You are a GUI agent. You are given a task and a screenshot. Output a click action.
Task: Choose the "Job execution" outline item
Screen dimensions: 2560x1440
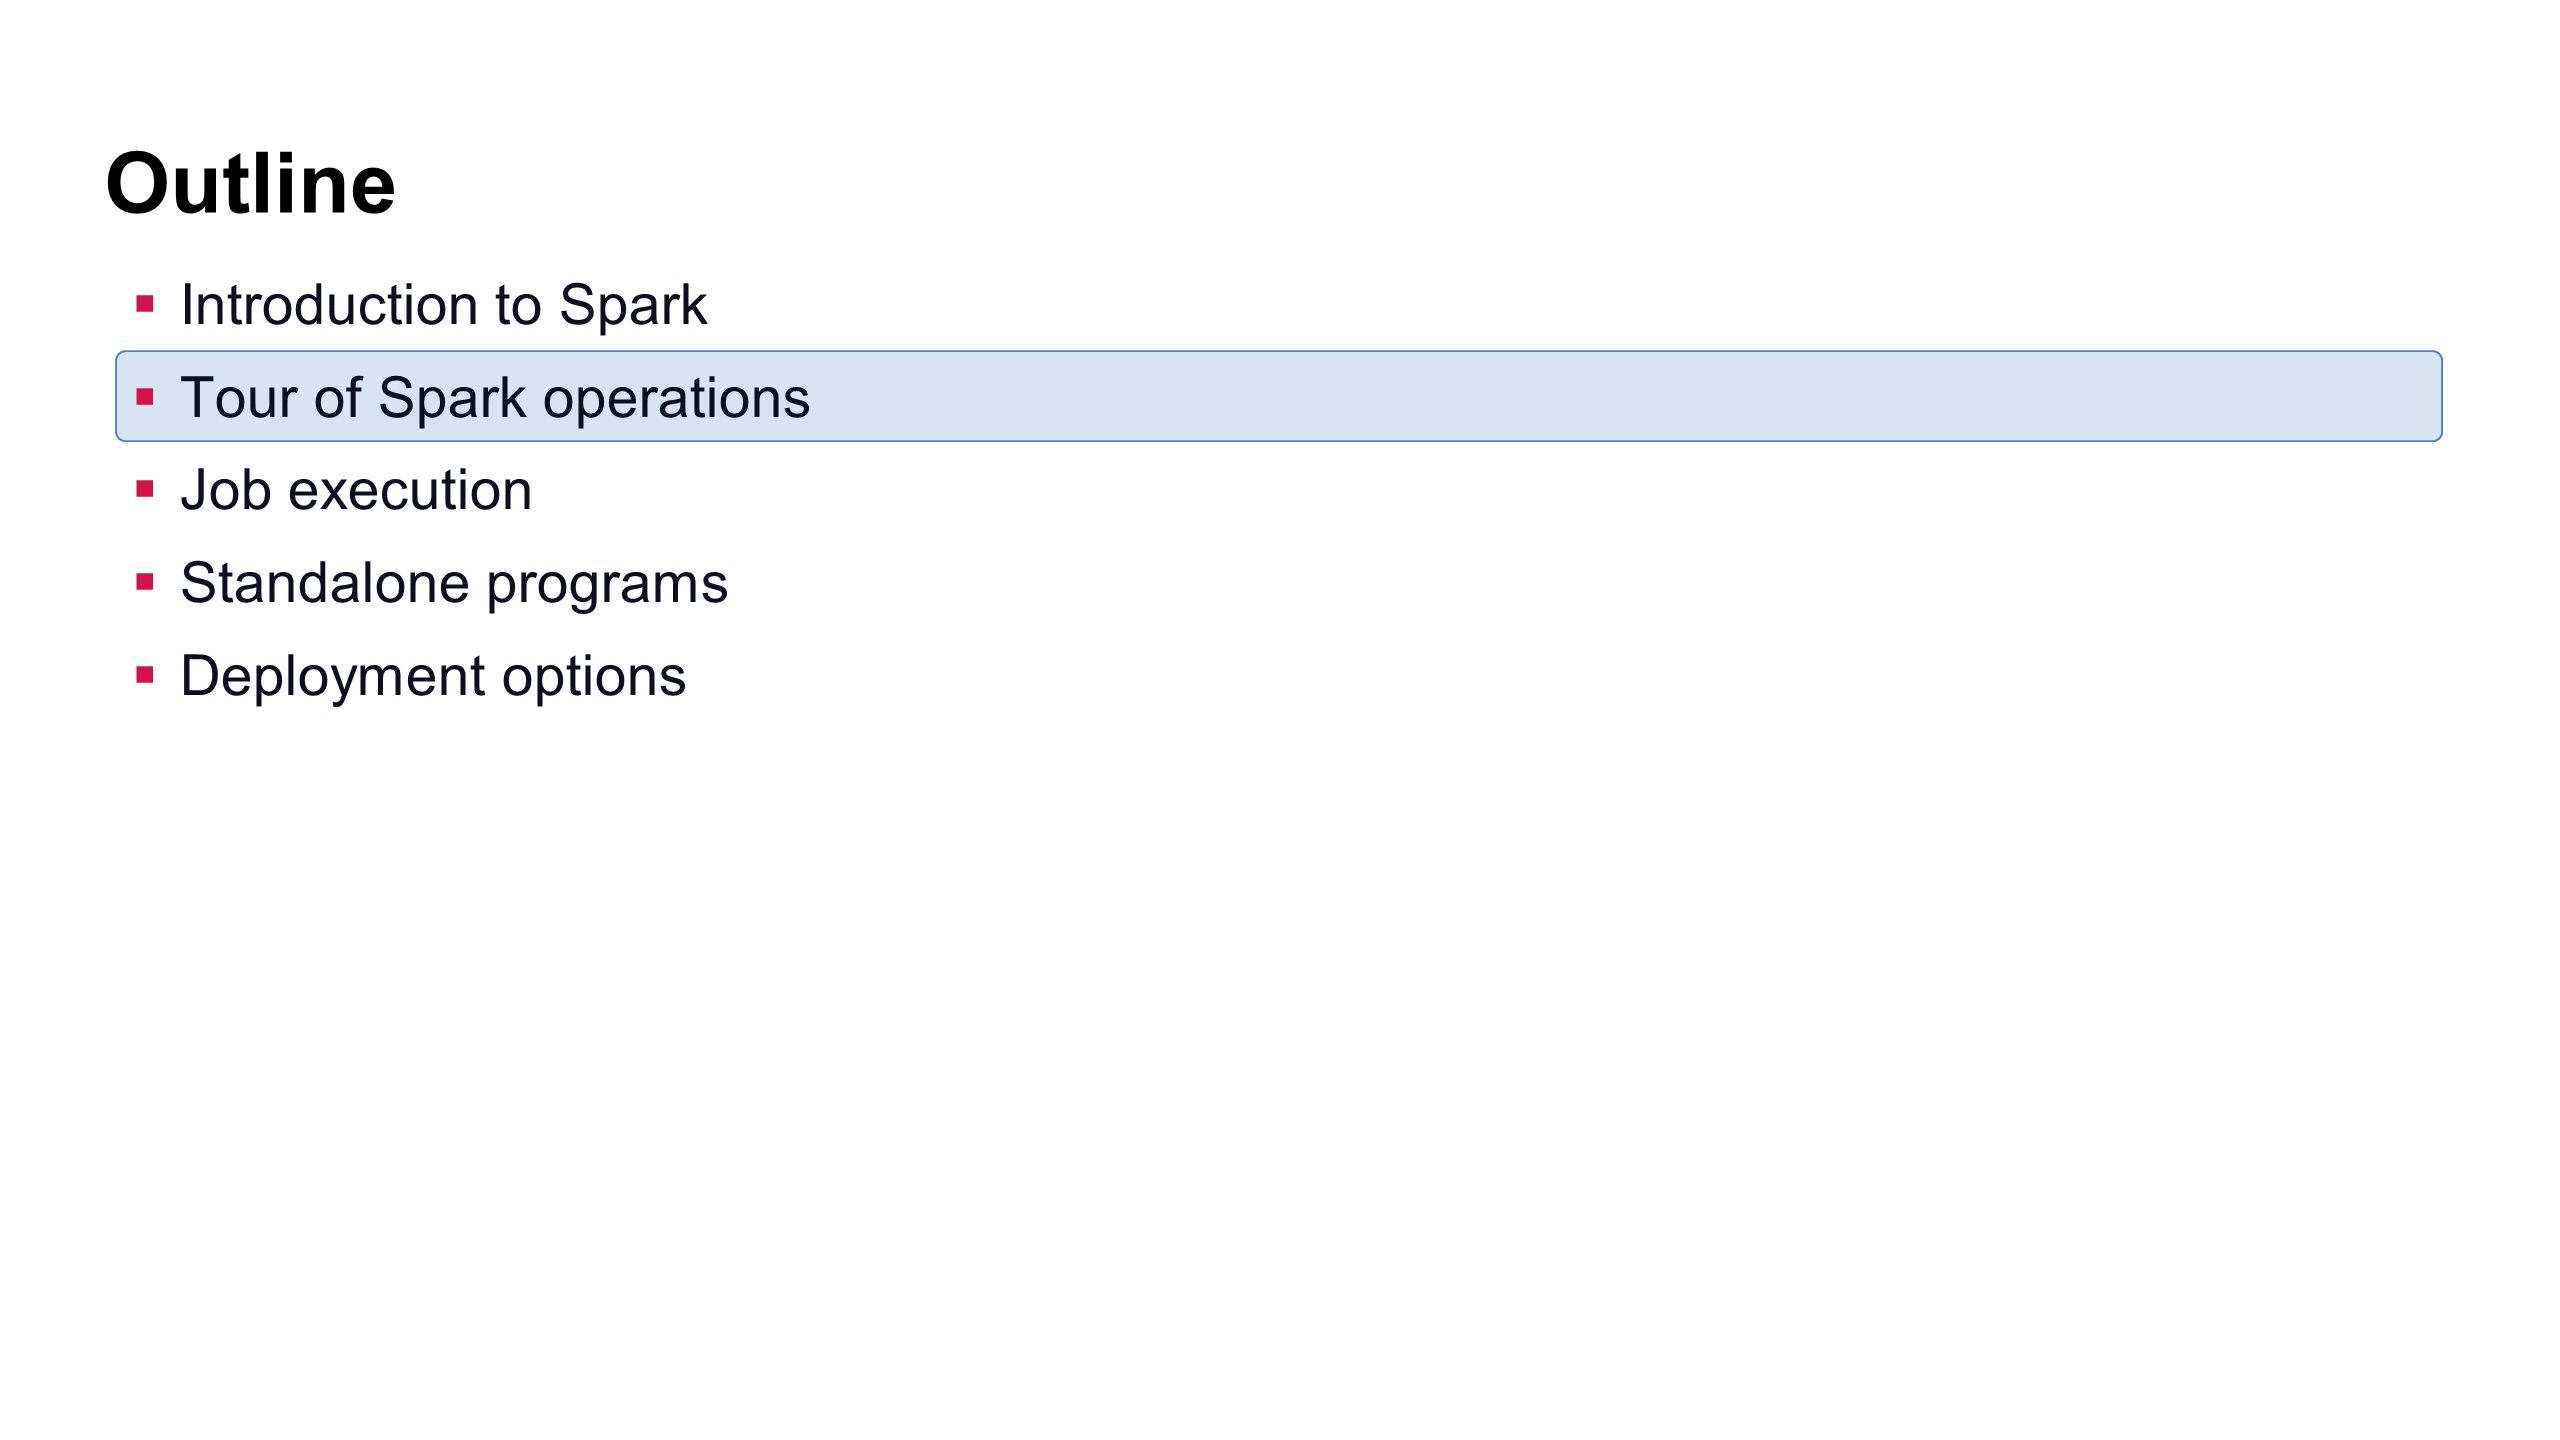pos(356,490)
